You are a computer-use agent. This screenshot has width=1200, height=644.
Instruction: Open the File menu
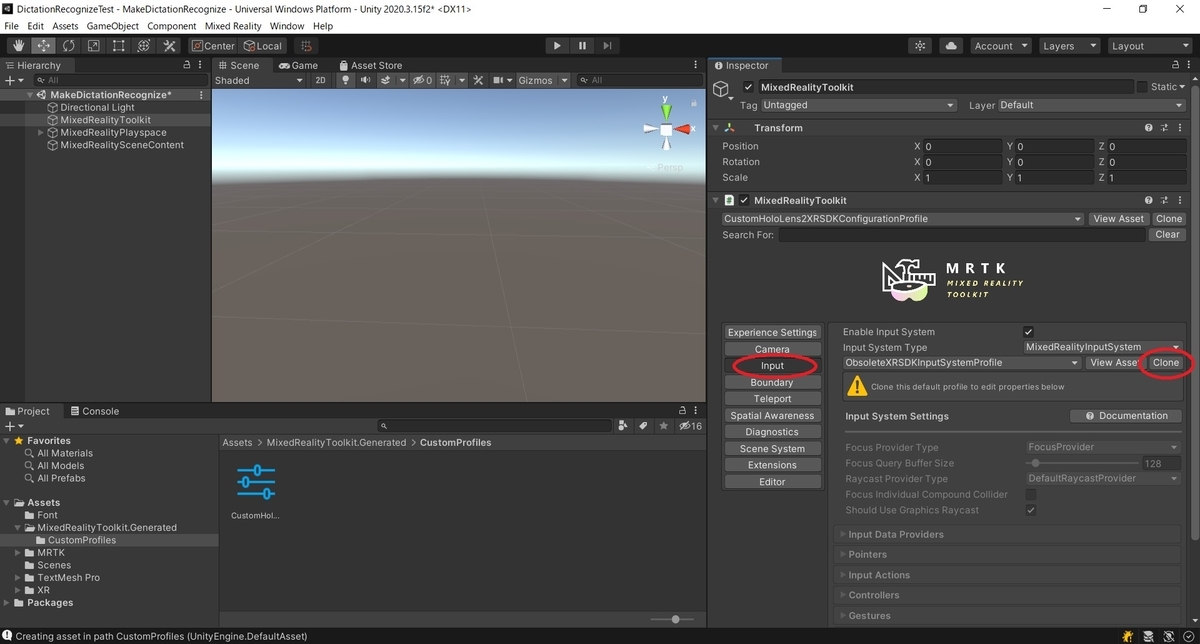point(12,26)
